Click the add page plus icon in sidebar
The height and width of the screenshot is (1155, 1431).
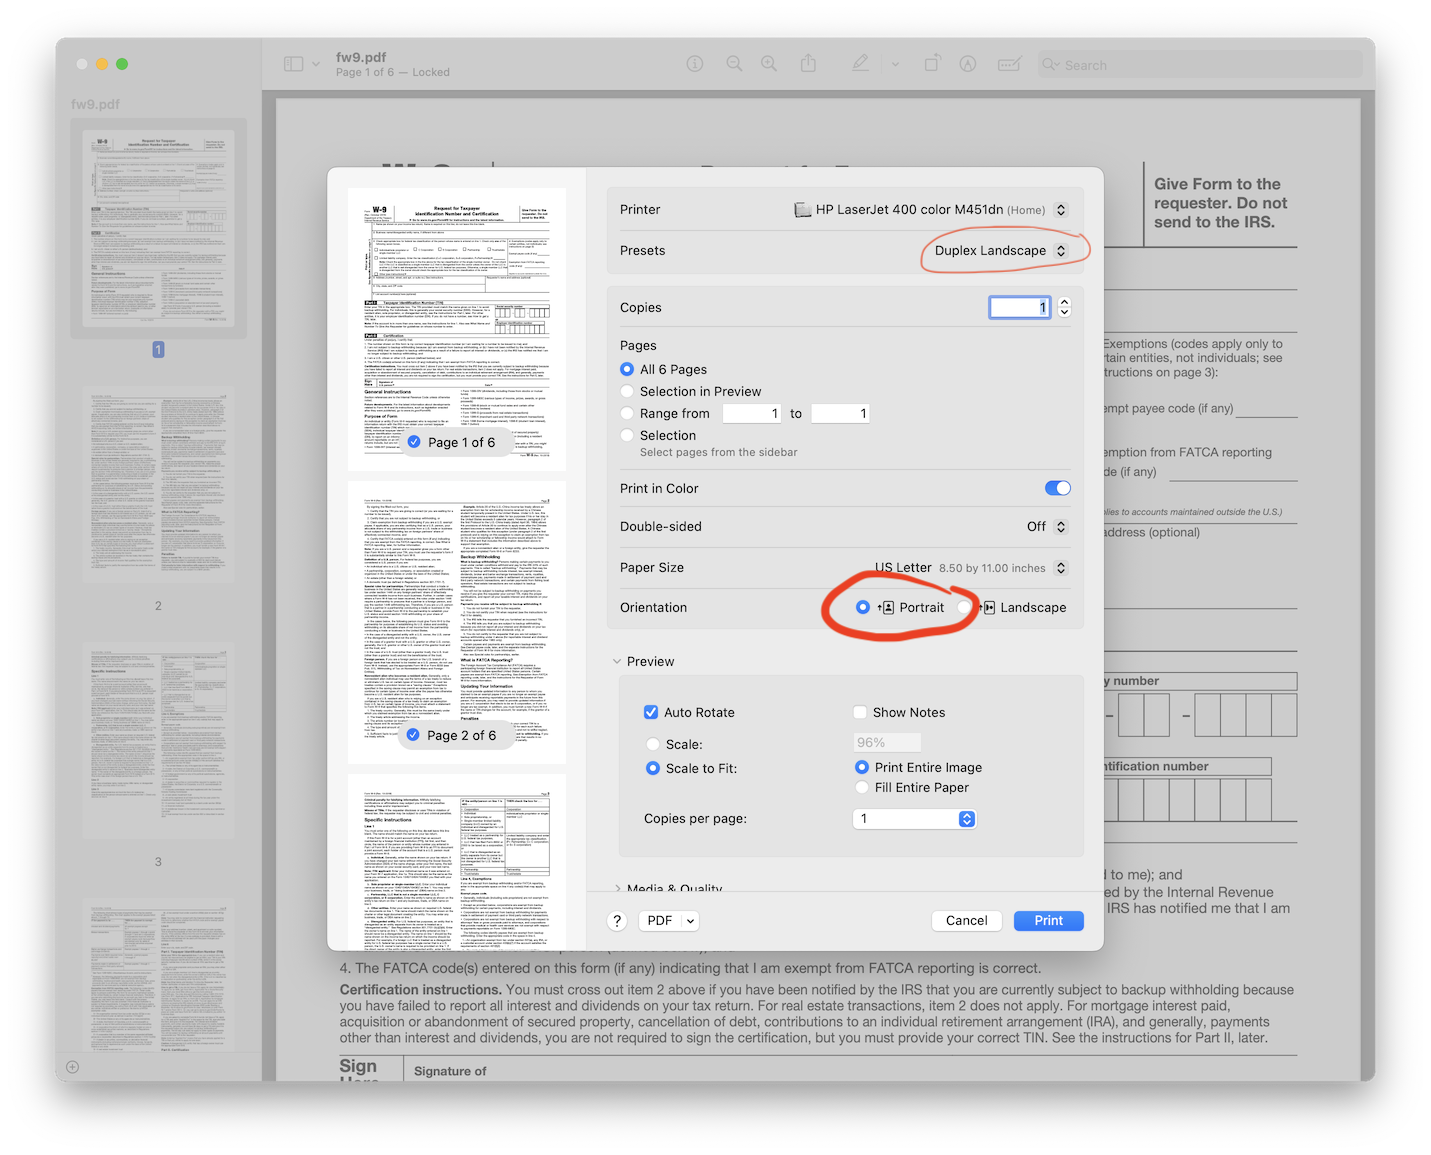coord(72,1067)
